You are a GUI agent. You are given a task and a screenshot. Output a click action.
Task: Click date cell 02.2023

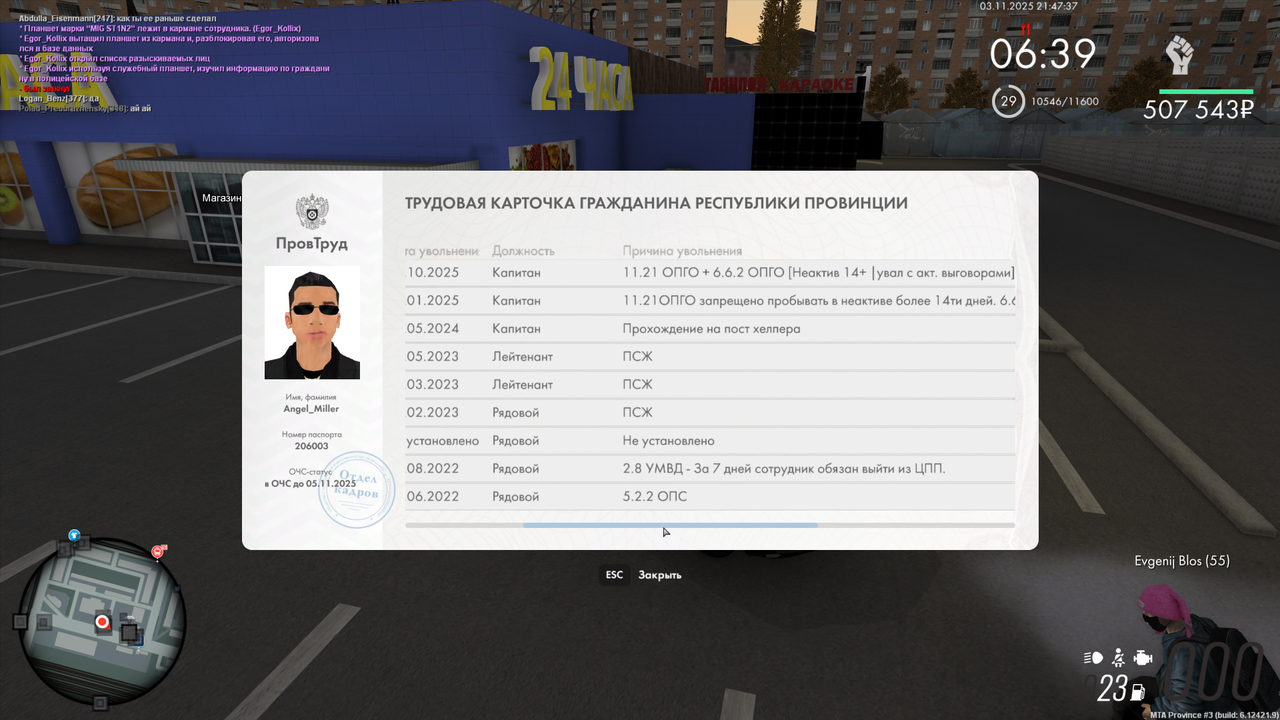tap(433, 413)
